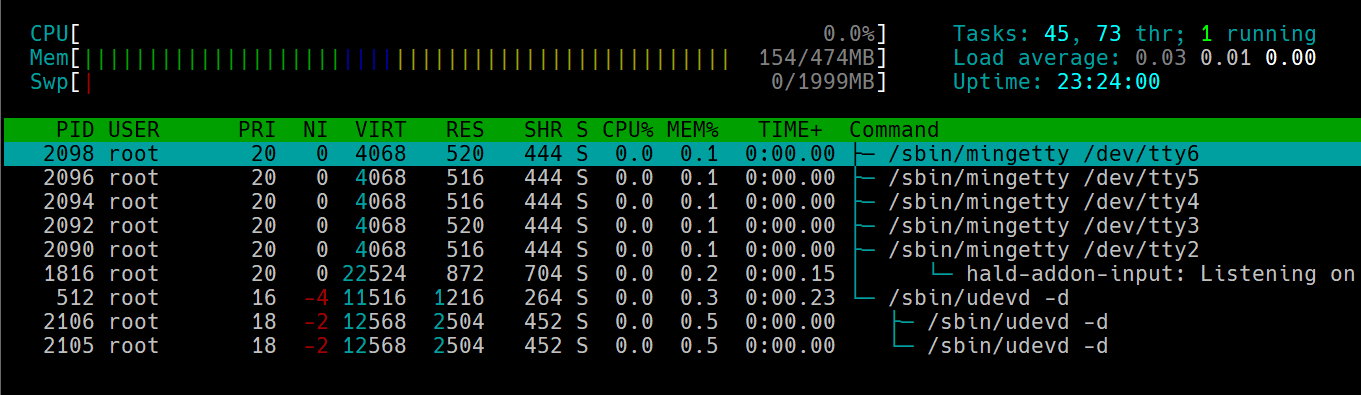Click the 154/474MB memory reading
This screenshot has width=1361, height=395.
(816, 58)
